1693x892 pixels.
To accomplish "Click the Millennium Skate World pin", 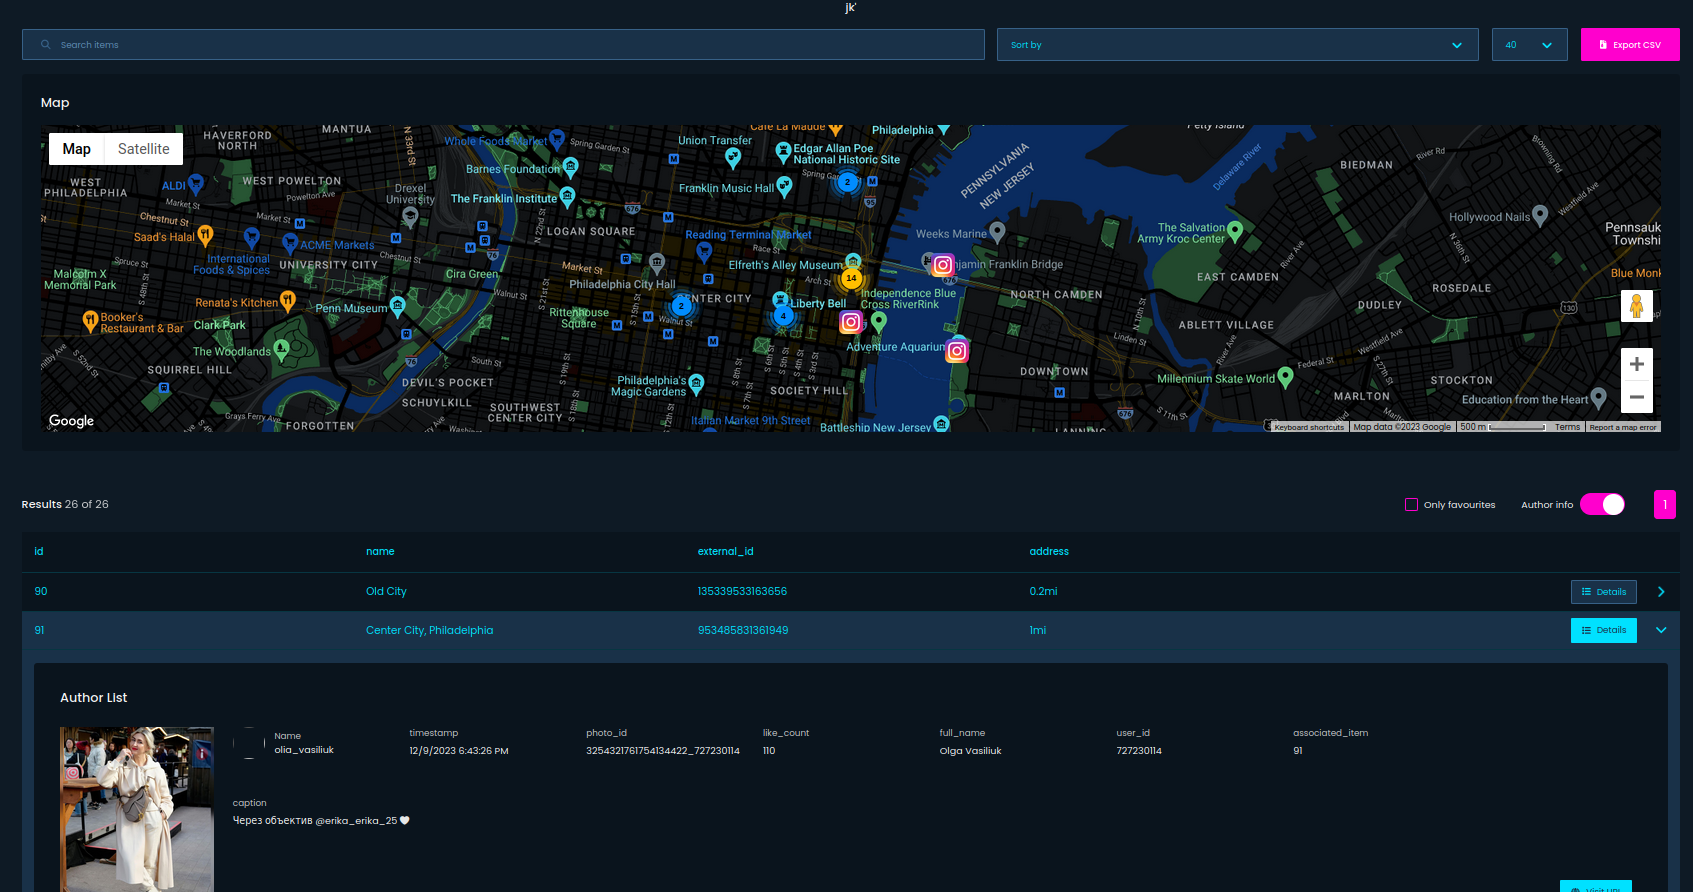I will pyautogui.click(x=1286, y=377).
